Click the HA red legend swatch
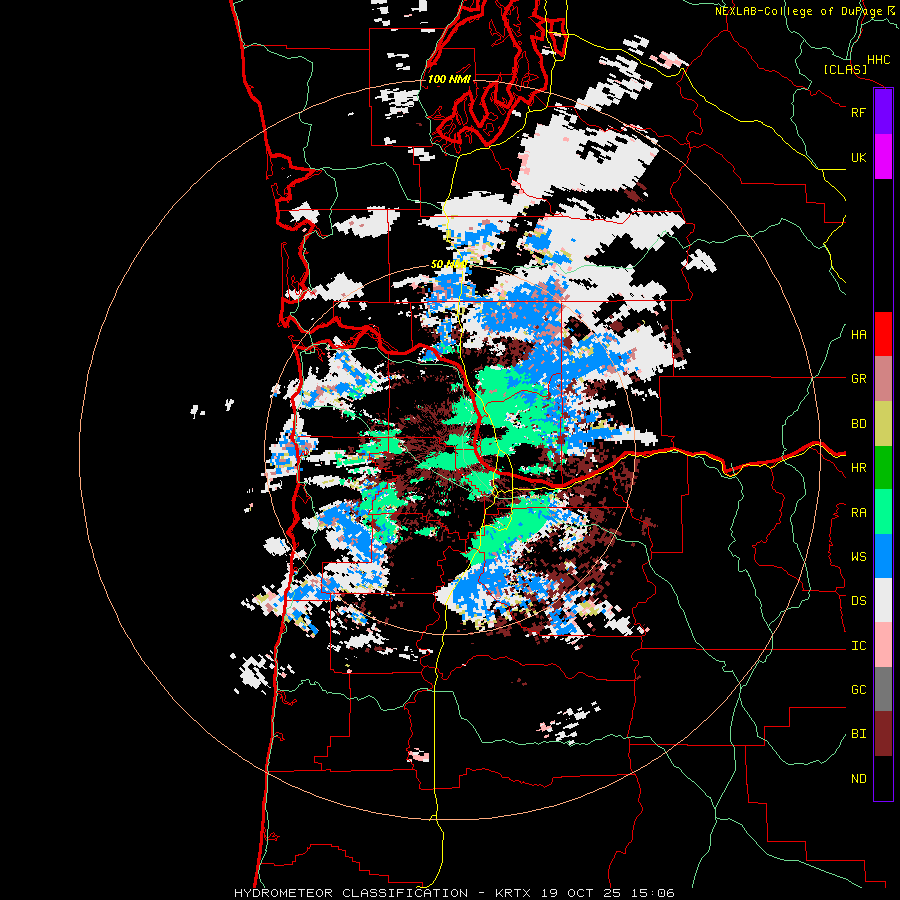The image size is (900, 900). click(883, 334)
